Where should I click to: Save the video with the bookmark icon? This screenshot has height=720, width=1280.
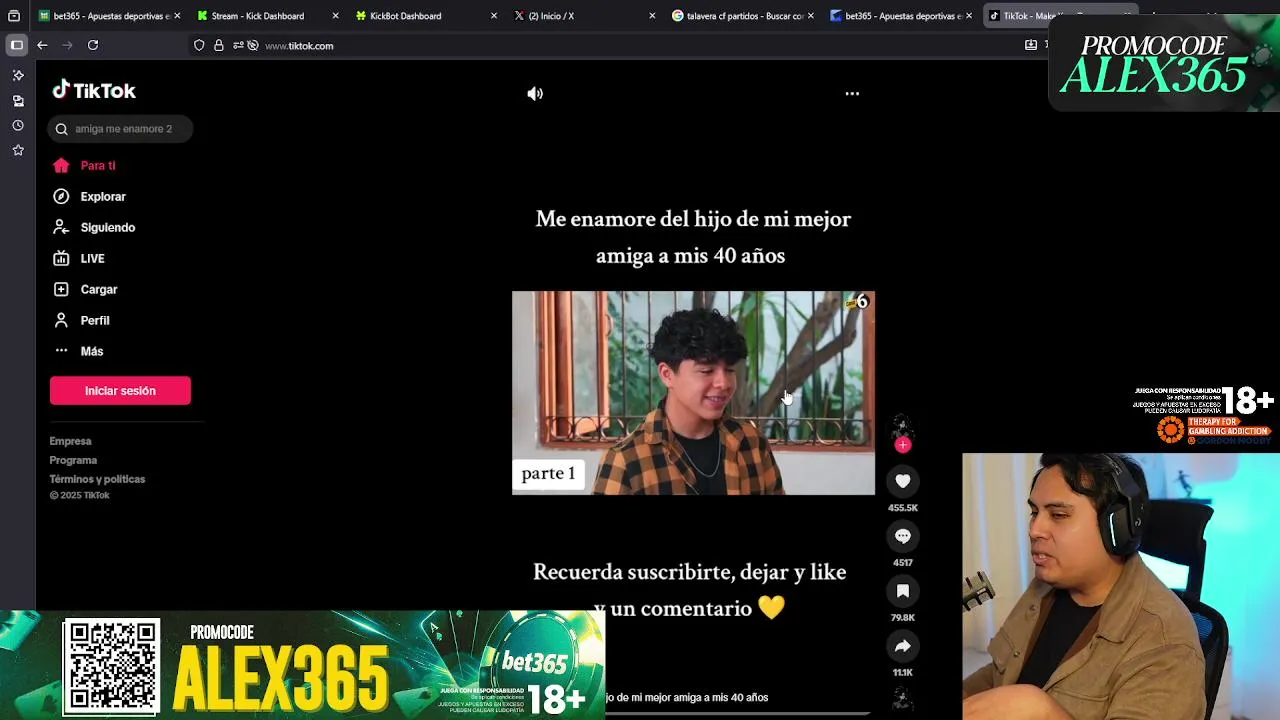click(x=902, y=591)
